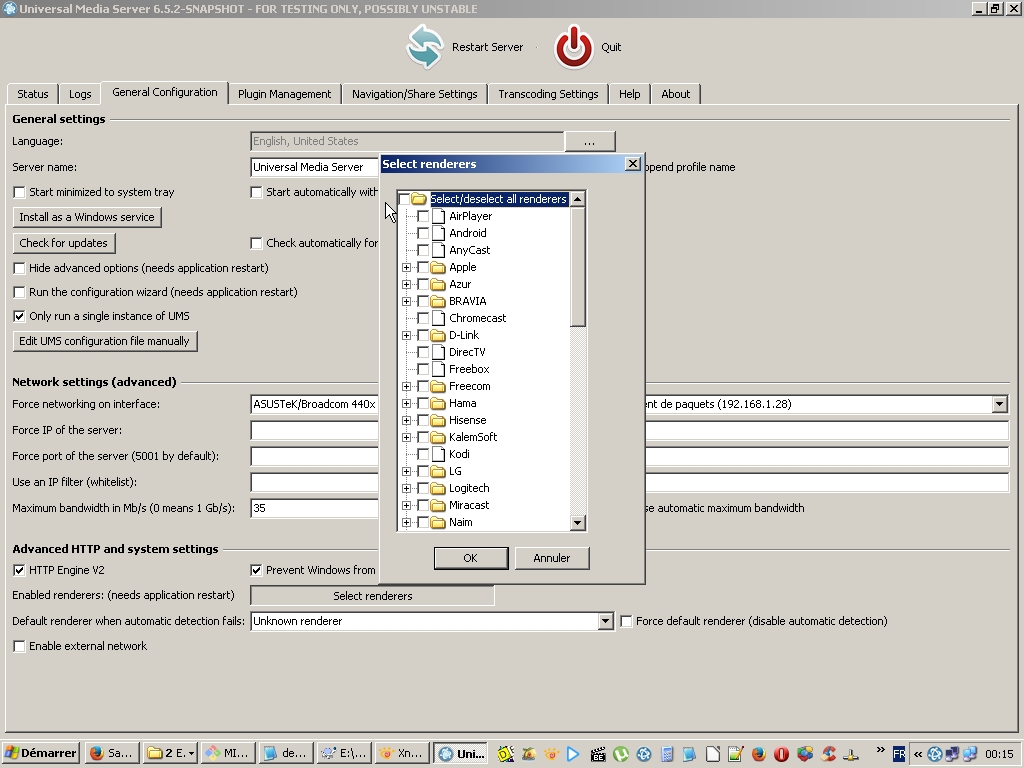The image size is (1024, 768).
Task: Enable Start minimized to system tray
Action: coord(20,192)
